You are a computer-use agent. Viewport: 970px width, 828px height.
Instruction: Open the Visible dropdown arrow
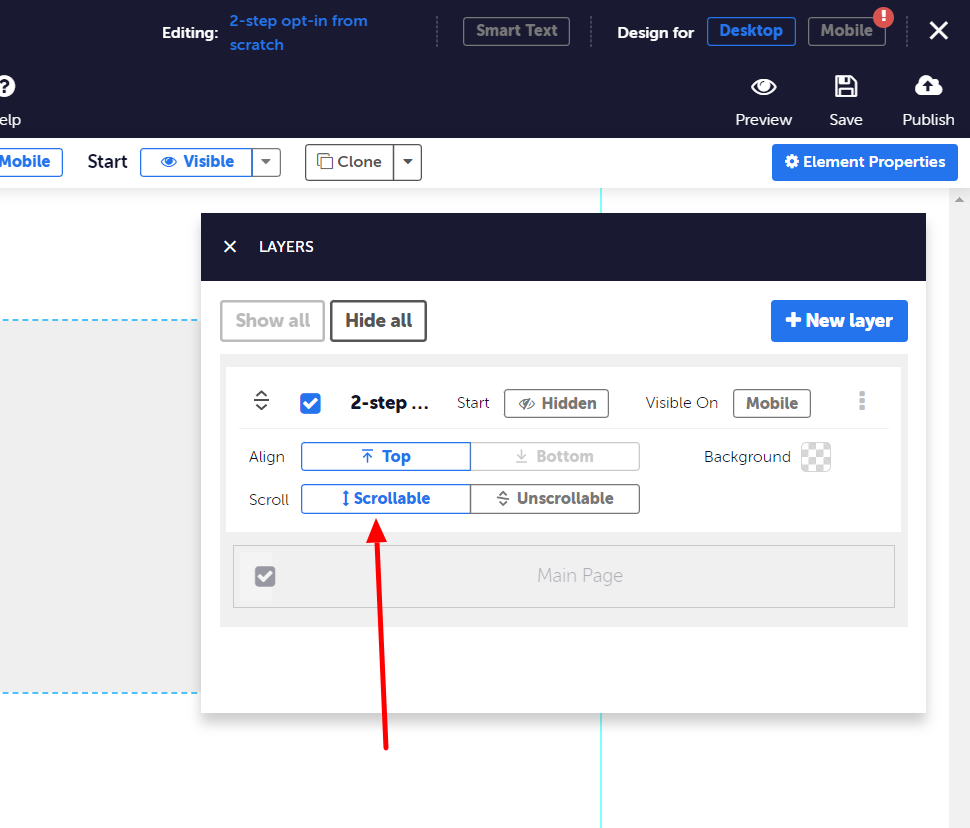pos(267,162)
